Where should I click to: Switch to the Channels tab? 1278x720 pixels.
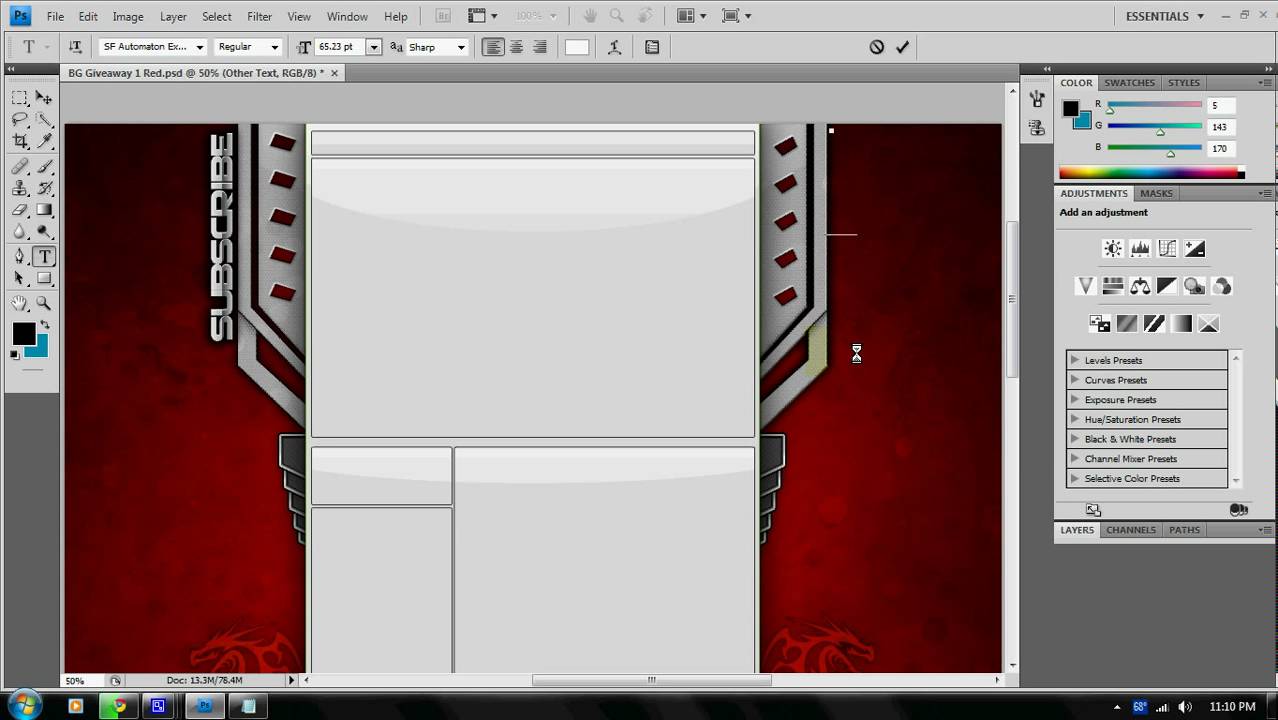(x=1131, y=530)
